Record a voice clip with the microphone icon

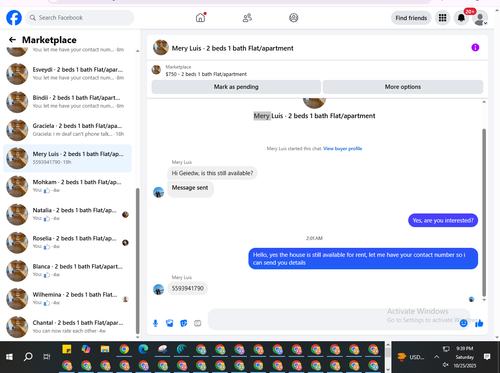pos(155,323)
